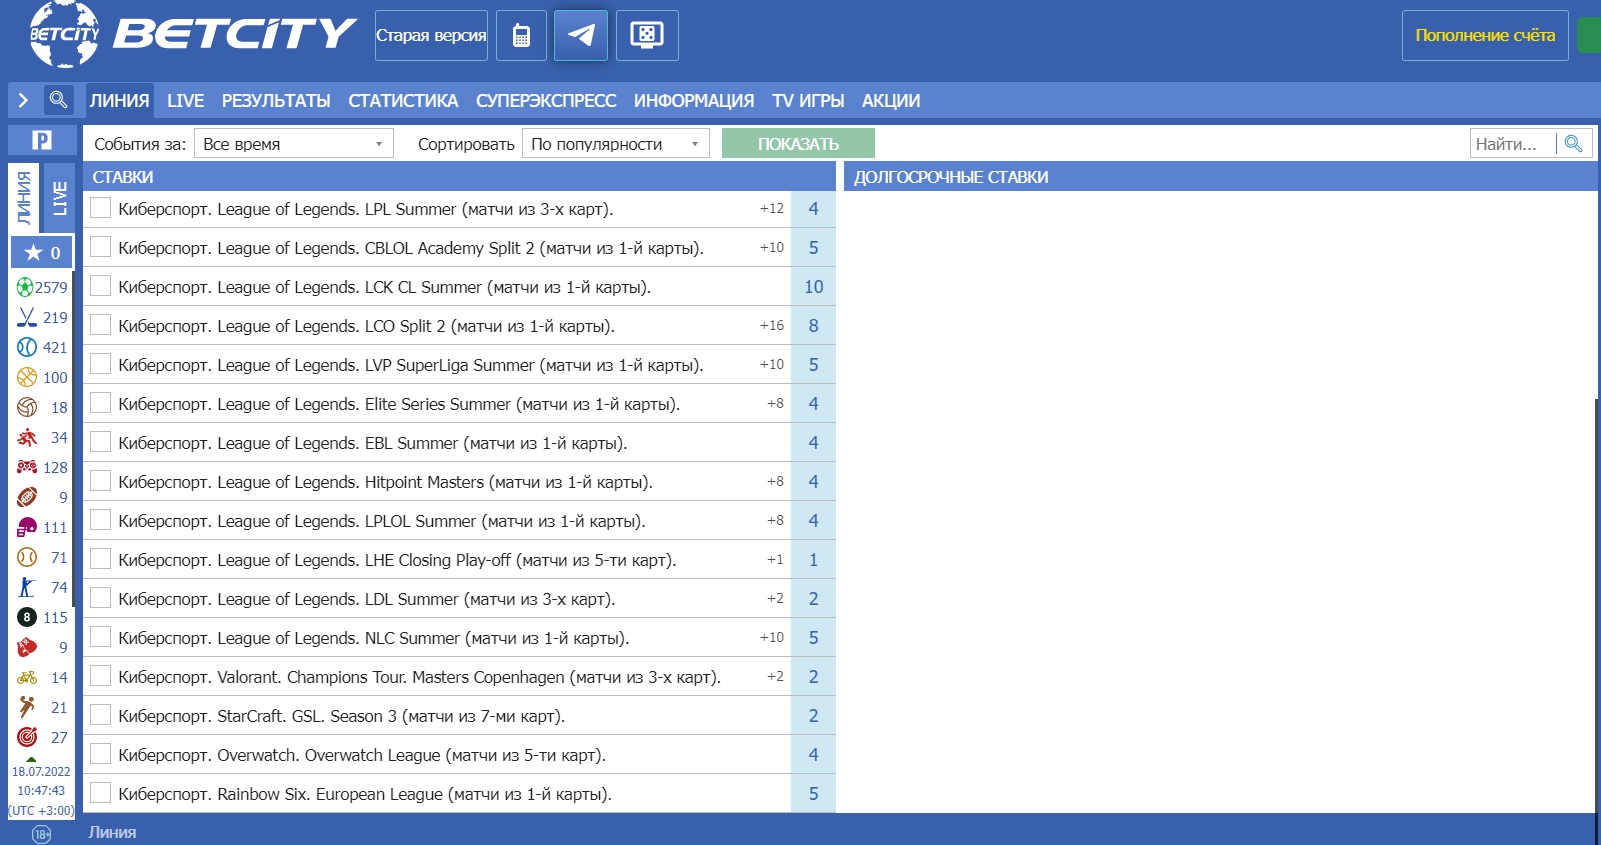1601x845 pixels.
Task: Select the billiards 8-ball icon
Action: tap(27, 618)
